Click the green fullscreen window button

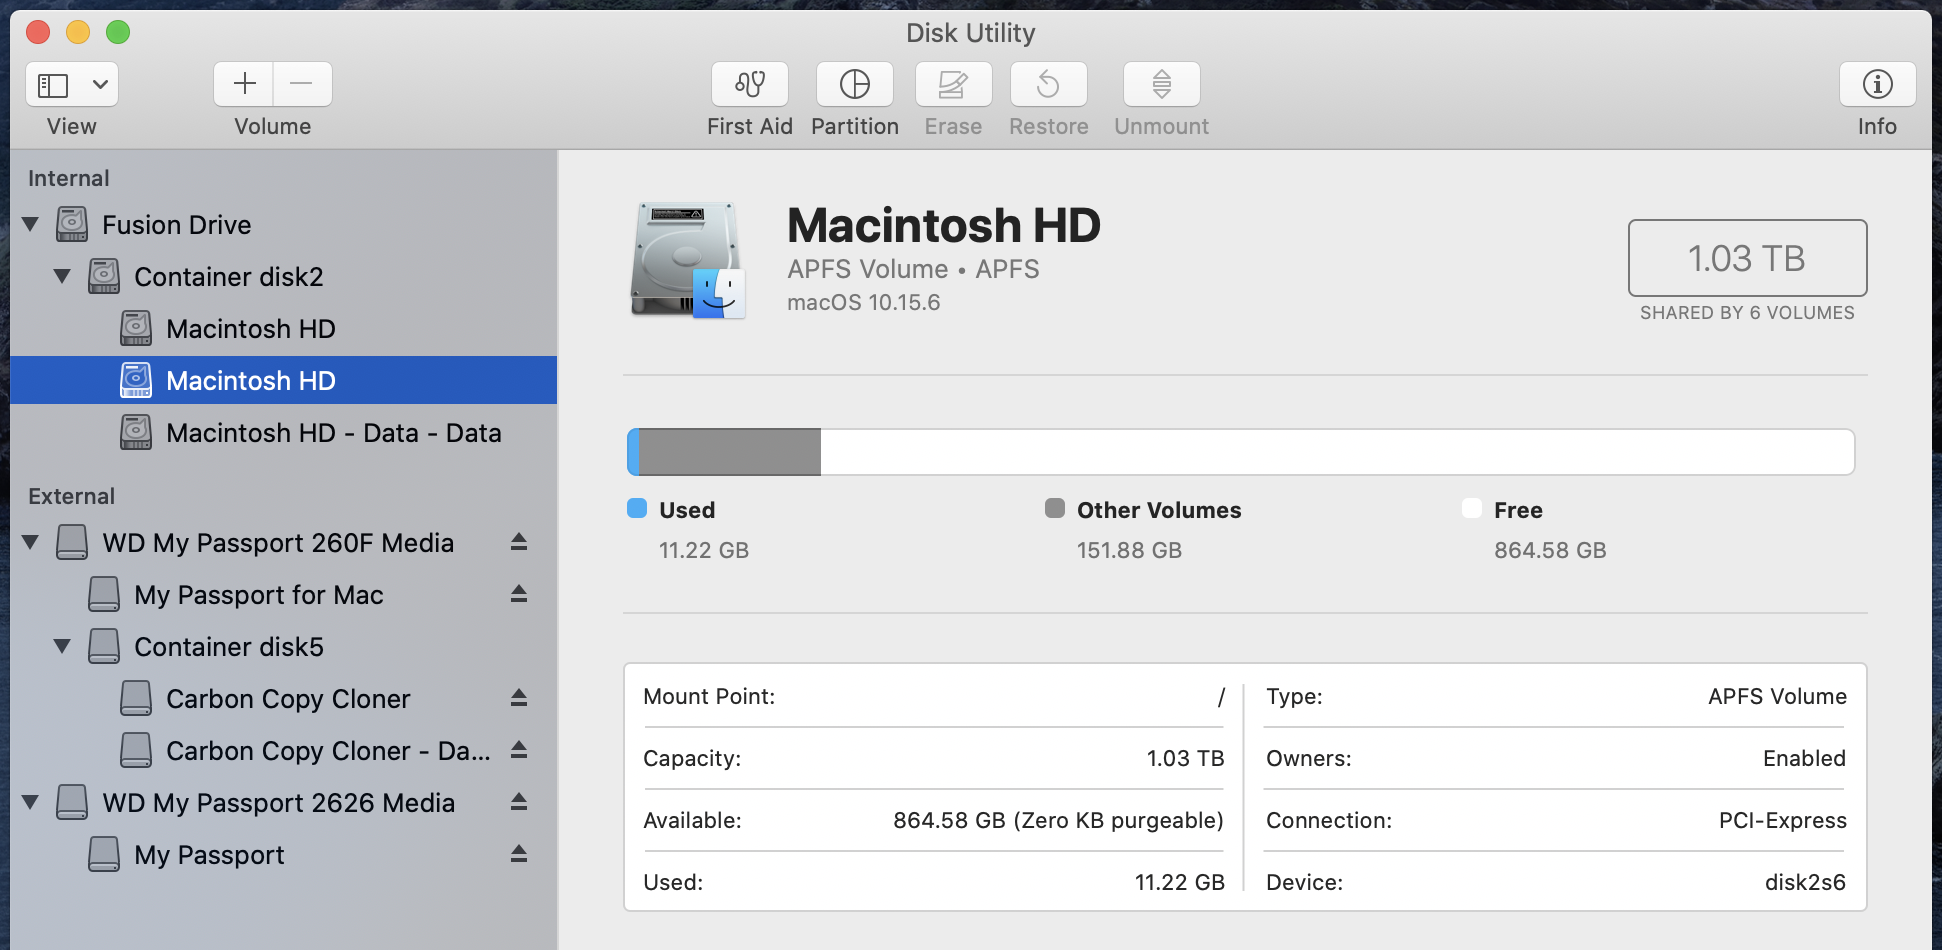pos(118,32)
